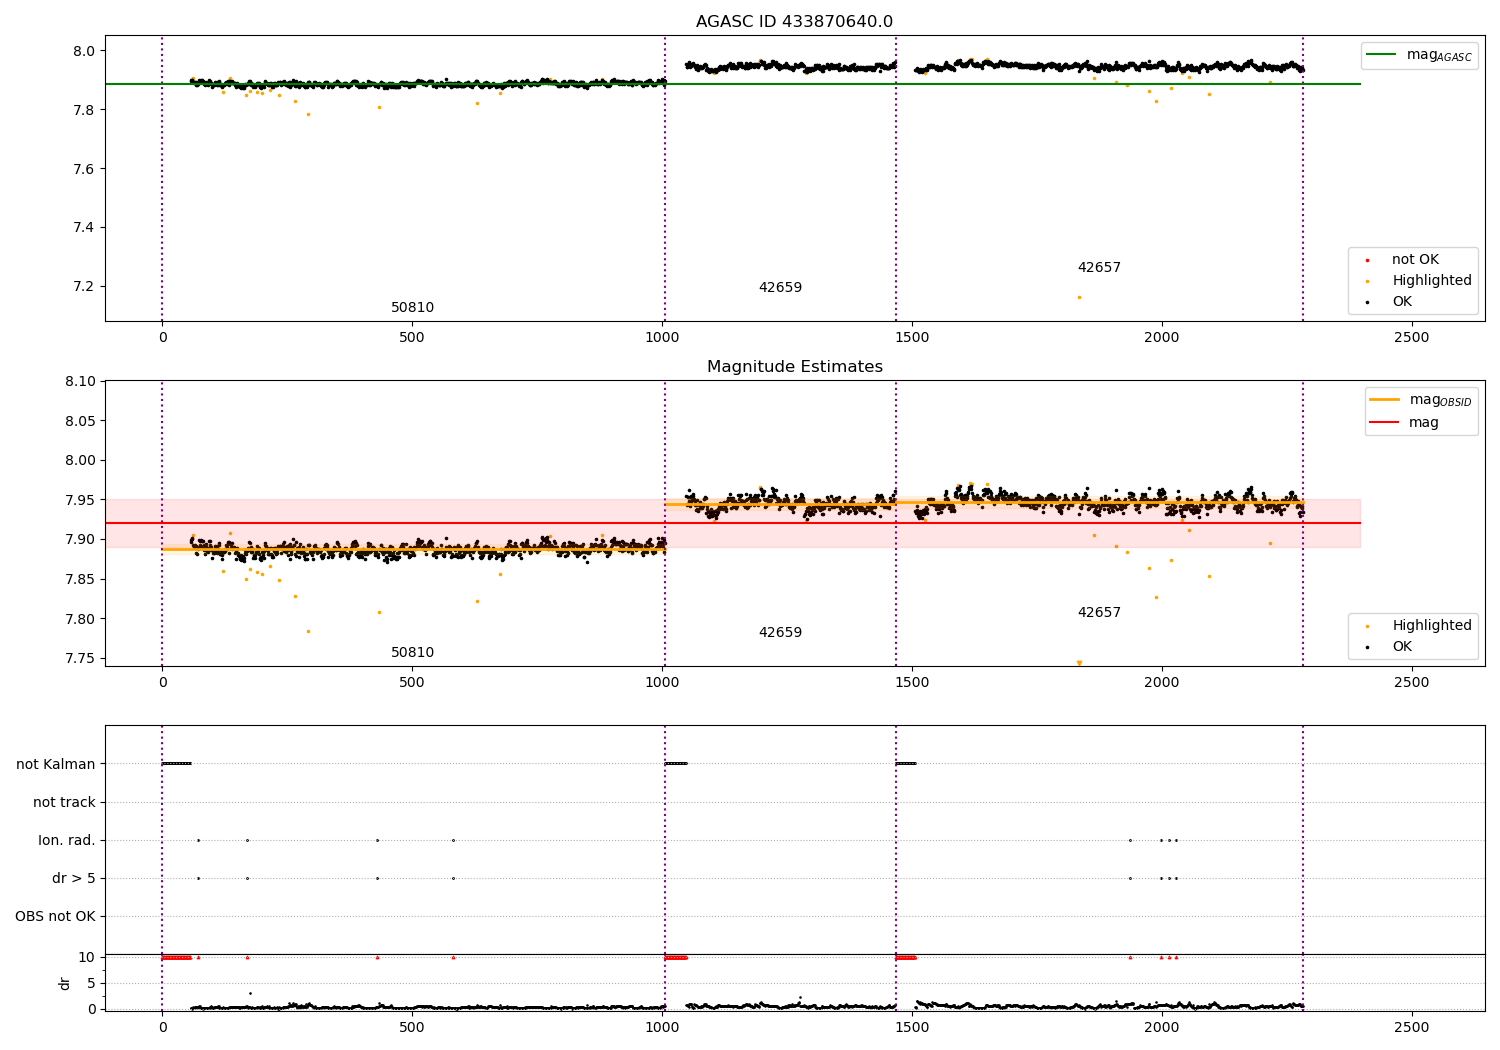Click the 7.90 y-tick label

tap(80, 540)
